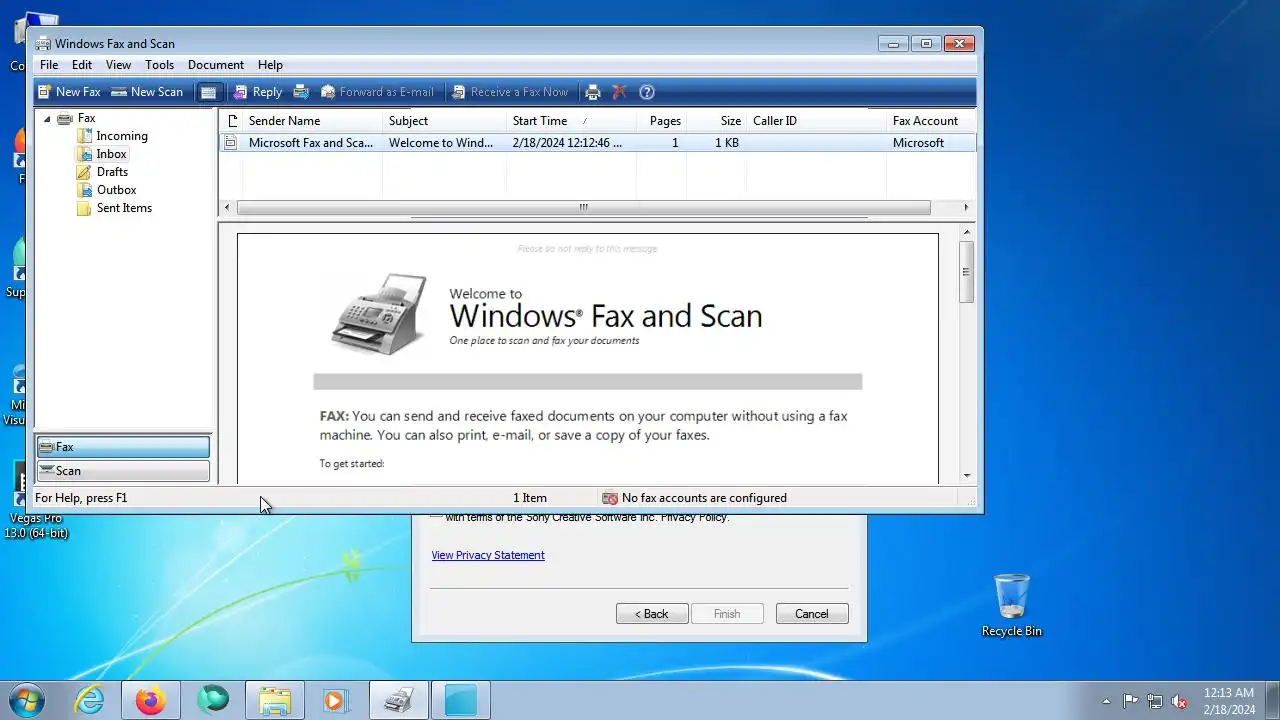The height and width of the screenshot is (720, 1280).
Task: Click the horizontal scrollbar thumb in message list
Action: click(x=584, y=208)
